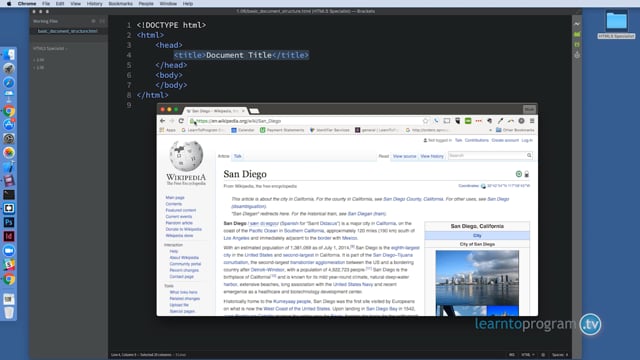Open Trash in the dock

[9, 313]
